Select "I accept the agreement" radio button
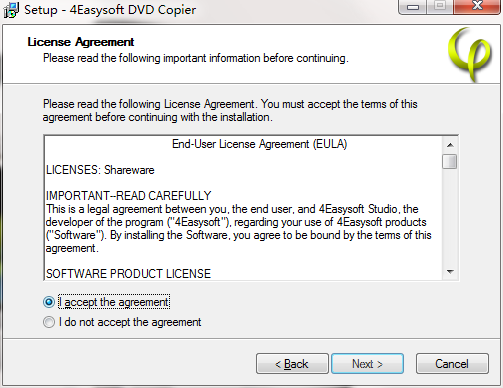The width and height of the screenshot is (503, 388). pos(49,302)
